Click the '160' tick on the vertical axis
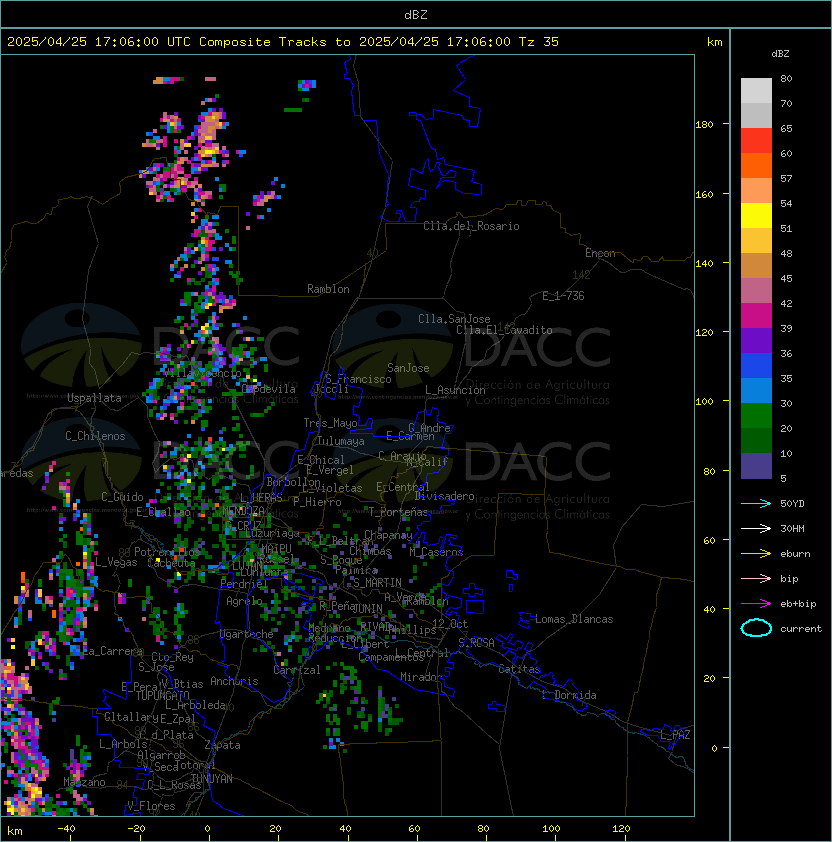832x842 pixels. [704, 194]
